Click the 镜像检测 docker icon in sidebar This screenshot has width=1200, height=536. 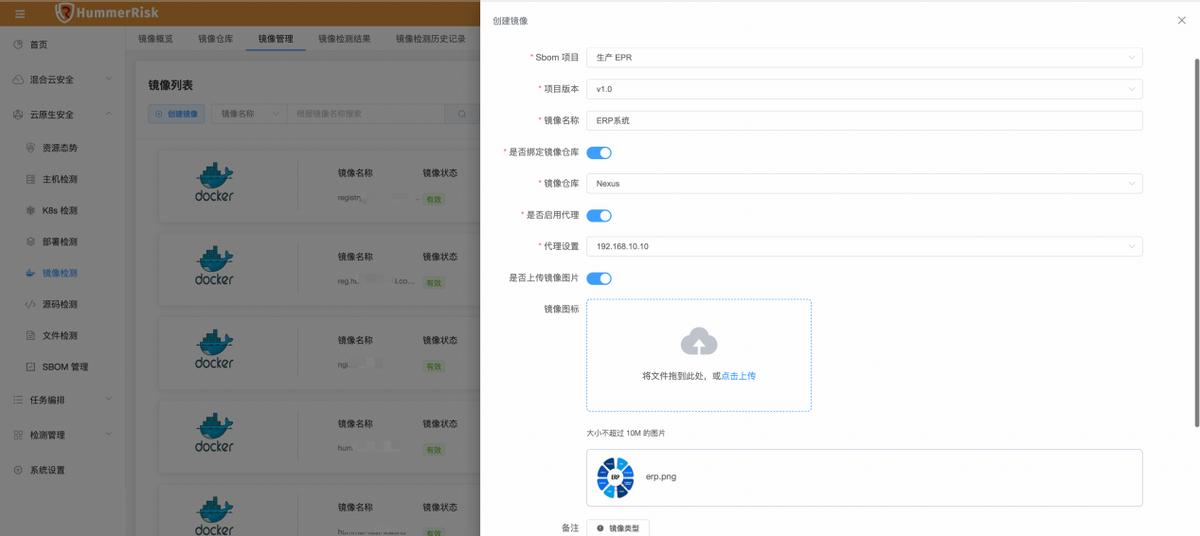pyautogui.click(x=31, y=273)
